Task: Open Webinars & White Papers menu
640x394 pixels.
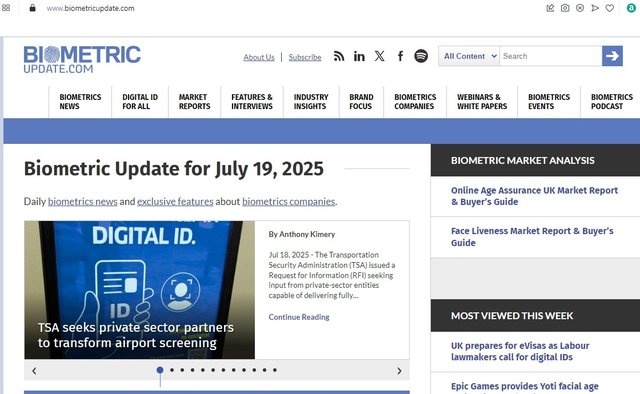Action: [x=482, y=102]
